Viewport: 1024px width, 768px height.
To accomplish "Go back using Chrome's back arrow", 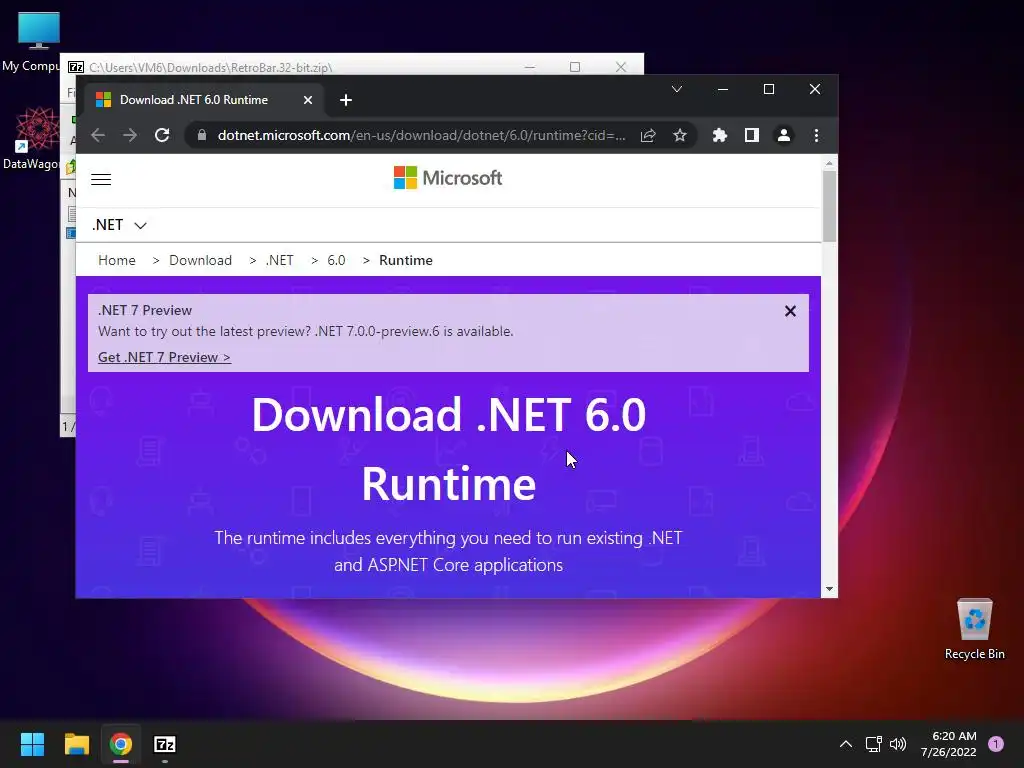I will click(98, 135).
